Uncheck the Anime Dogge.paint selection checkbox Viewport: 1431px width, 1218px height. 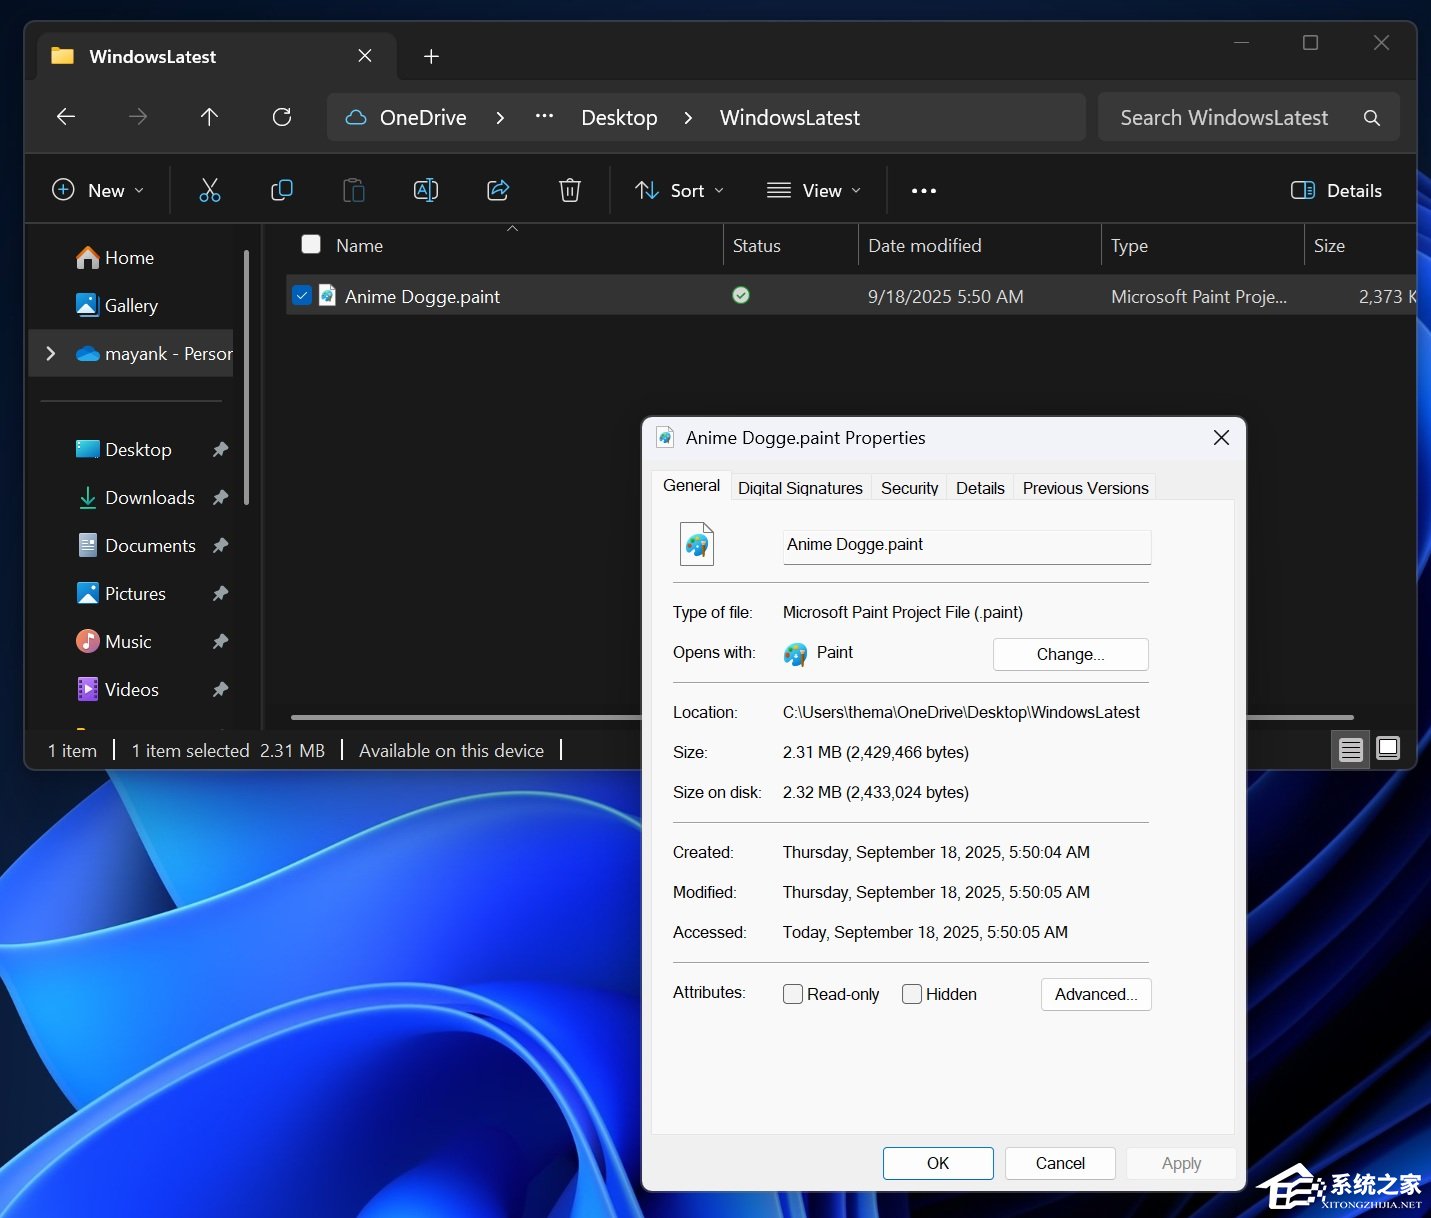[302, 295]
